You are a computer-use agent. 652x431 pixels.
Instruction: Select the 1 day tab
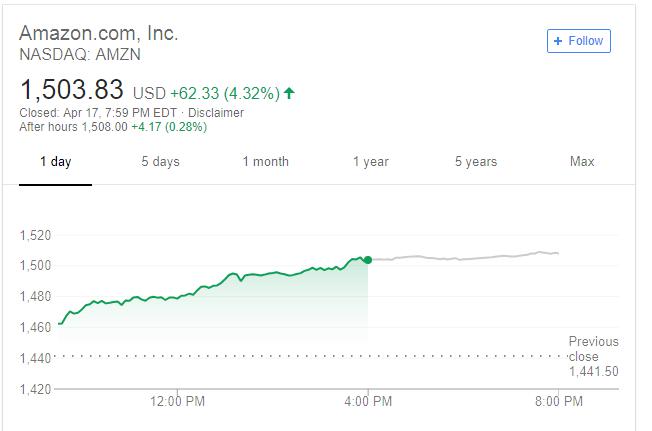[55, 162]
